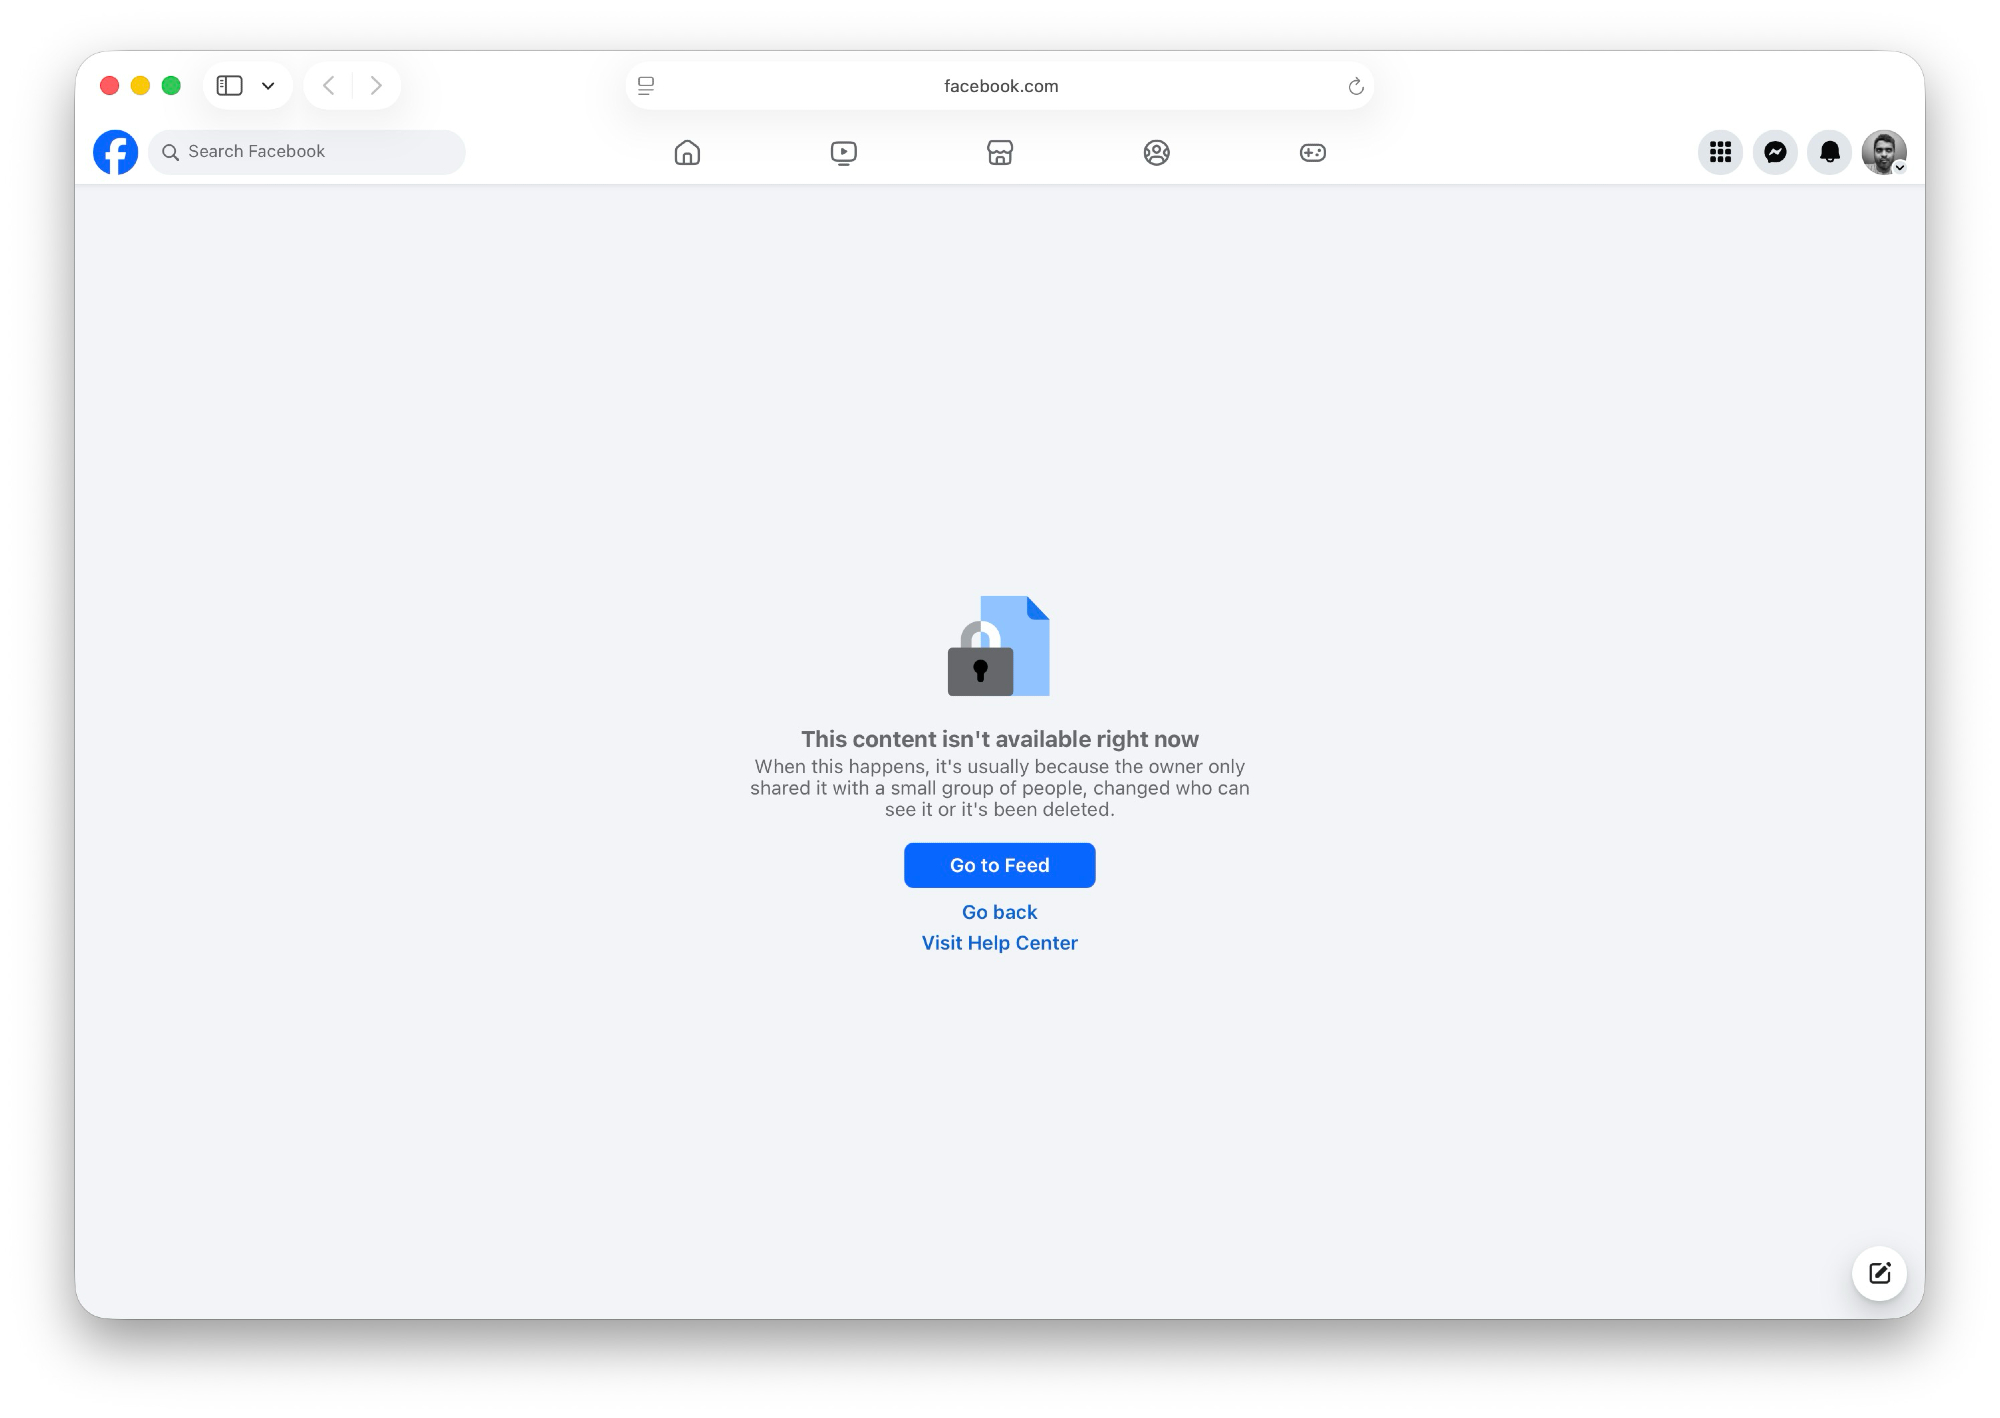Click the Search Facebook field
This screenshot has width=2000, height=1418.
tap(310, 152)
